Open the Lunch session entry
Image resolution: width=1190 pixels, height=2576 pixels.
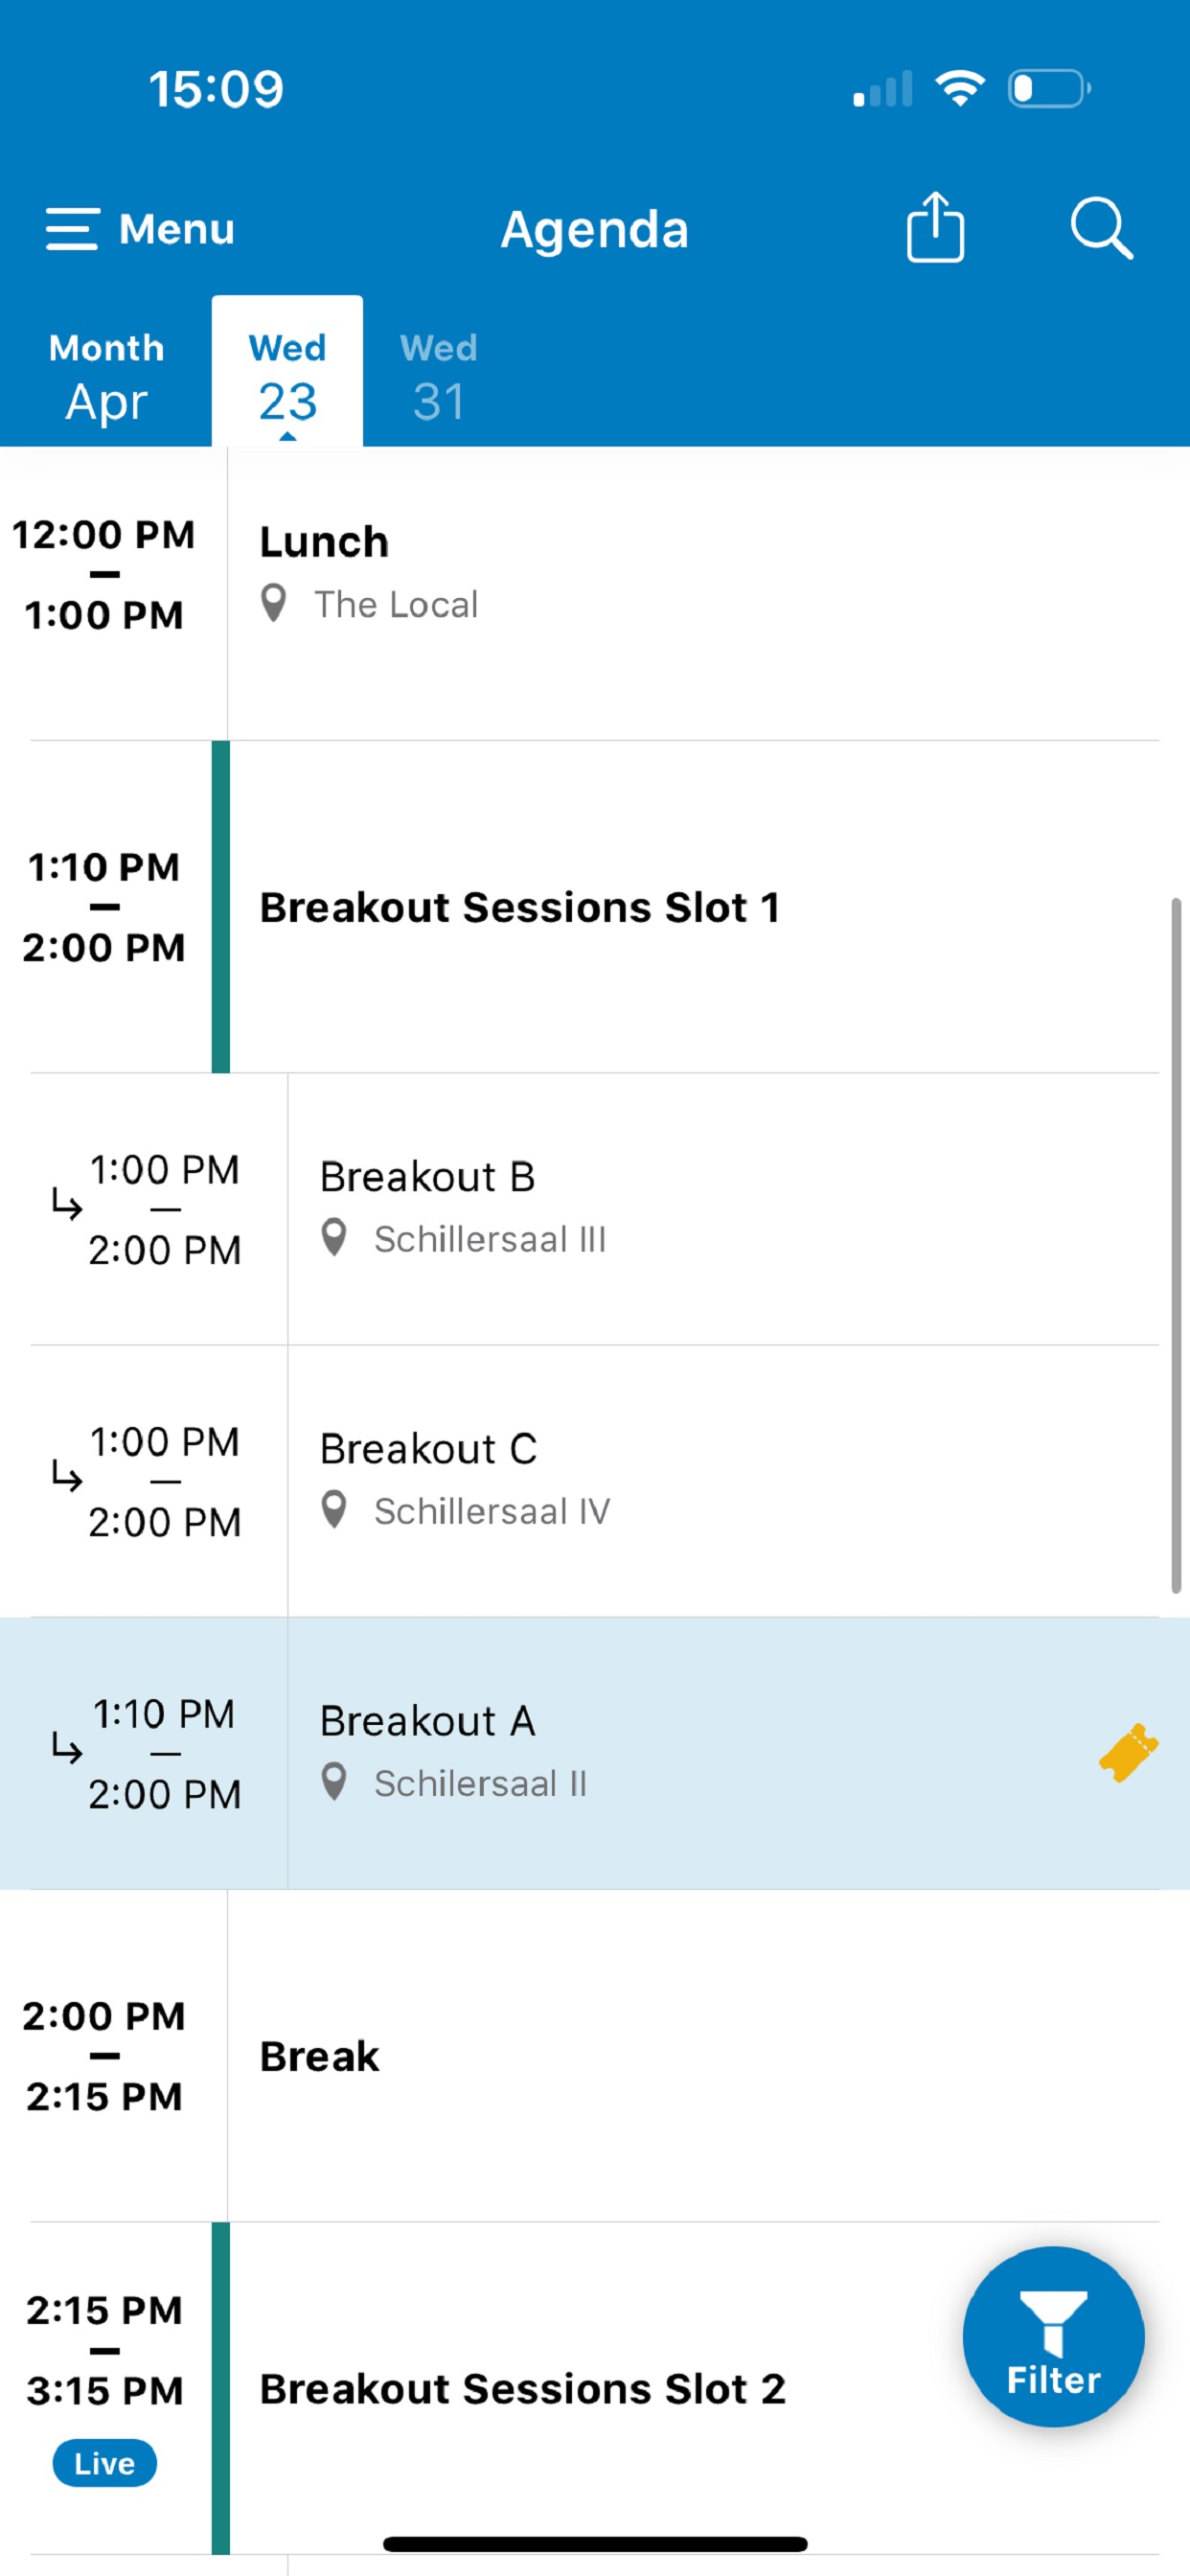[x=594, y=594]
